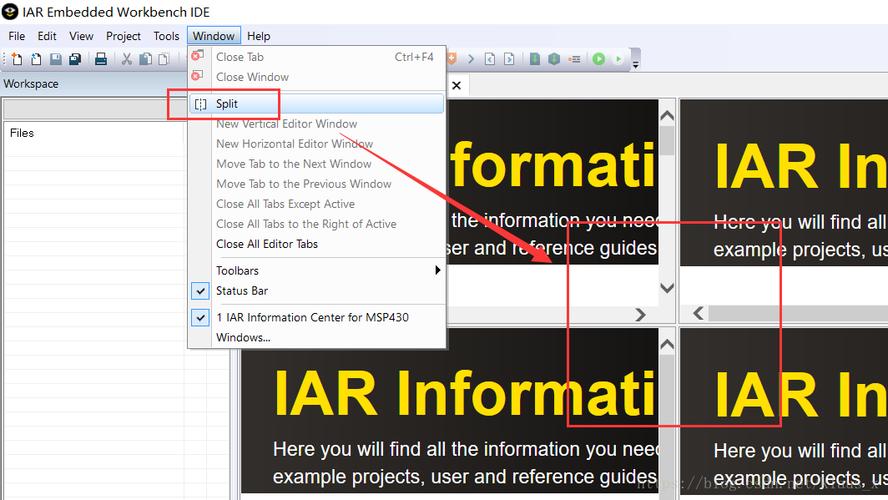Viewport: 888px width, 500px height.
Task: Click the Open file toolbar icon
Action: click(x=36, y=59)
